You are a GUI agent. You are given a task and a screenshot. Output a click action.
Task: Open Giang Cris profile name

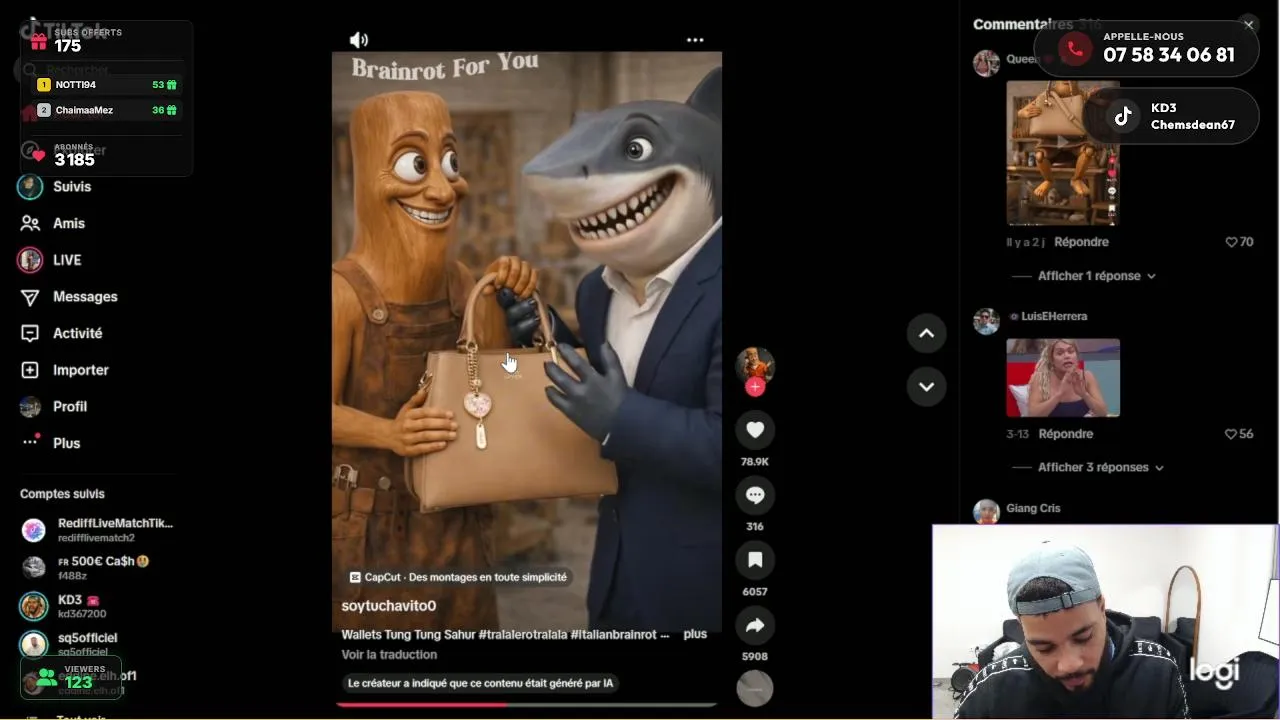pos(1033,508)
